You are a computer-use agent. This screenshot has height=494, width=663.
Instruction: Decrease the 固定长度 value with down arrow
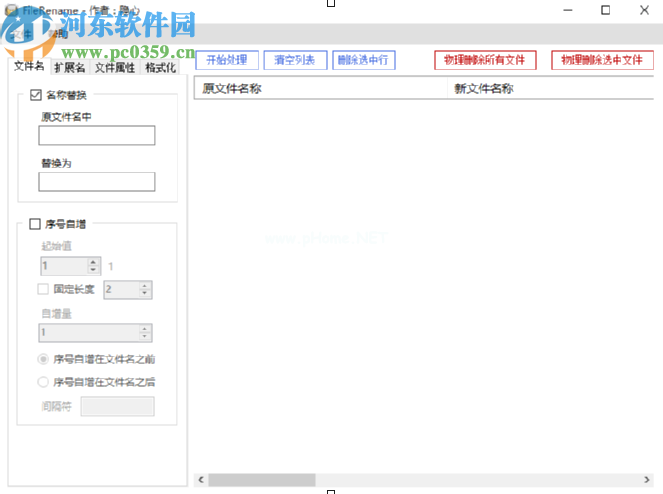145,293
